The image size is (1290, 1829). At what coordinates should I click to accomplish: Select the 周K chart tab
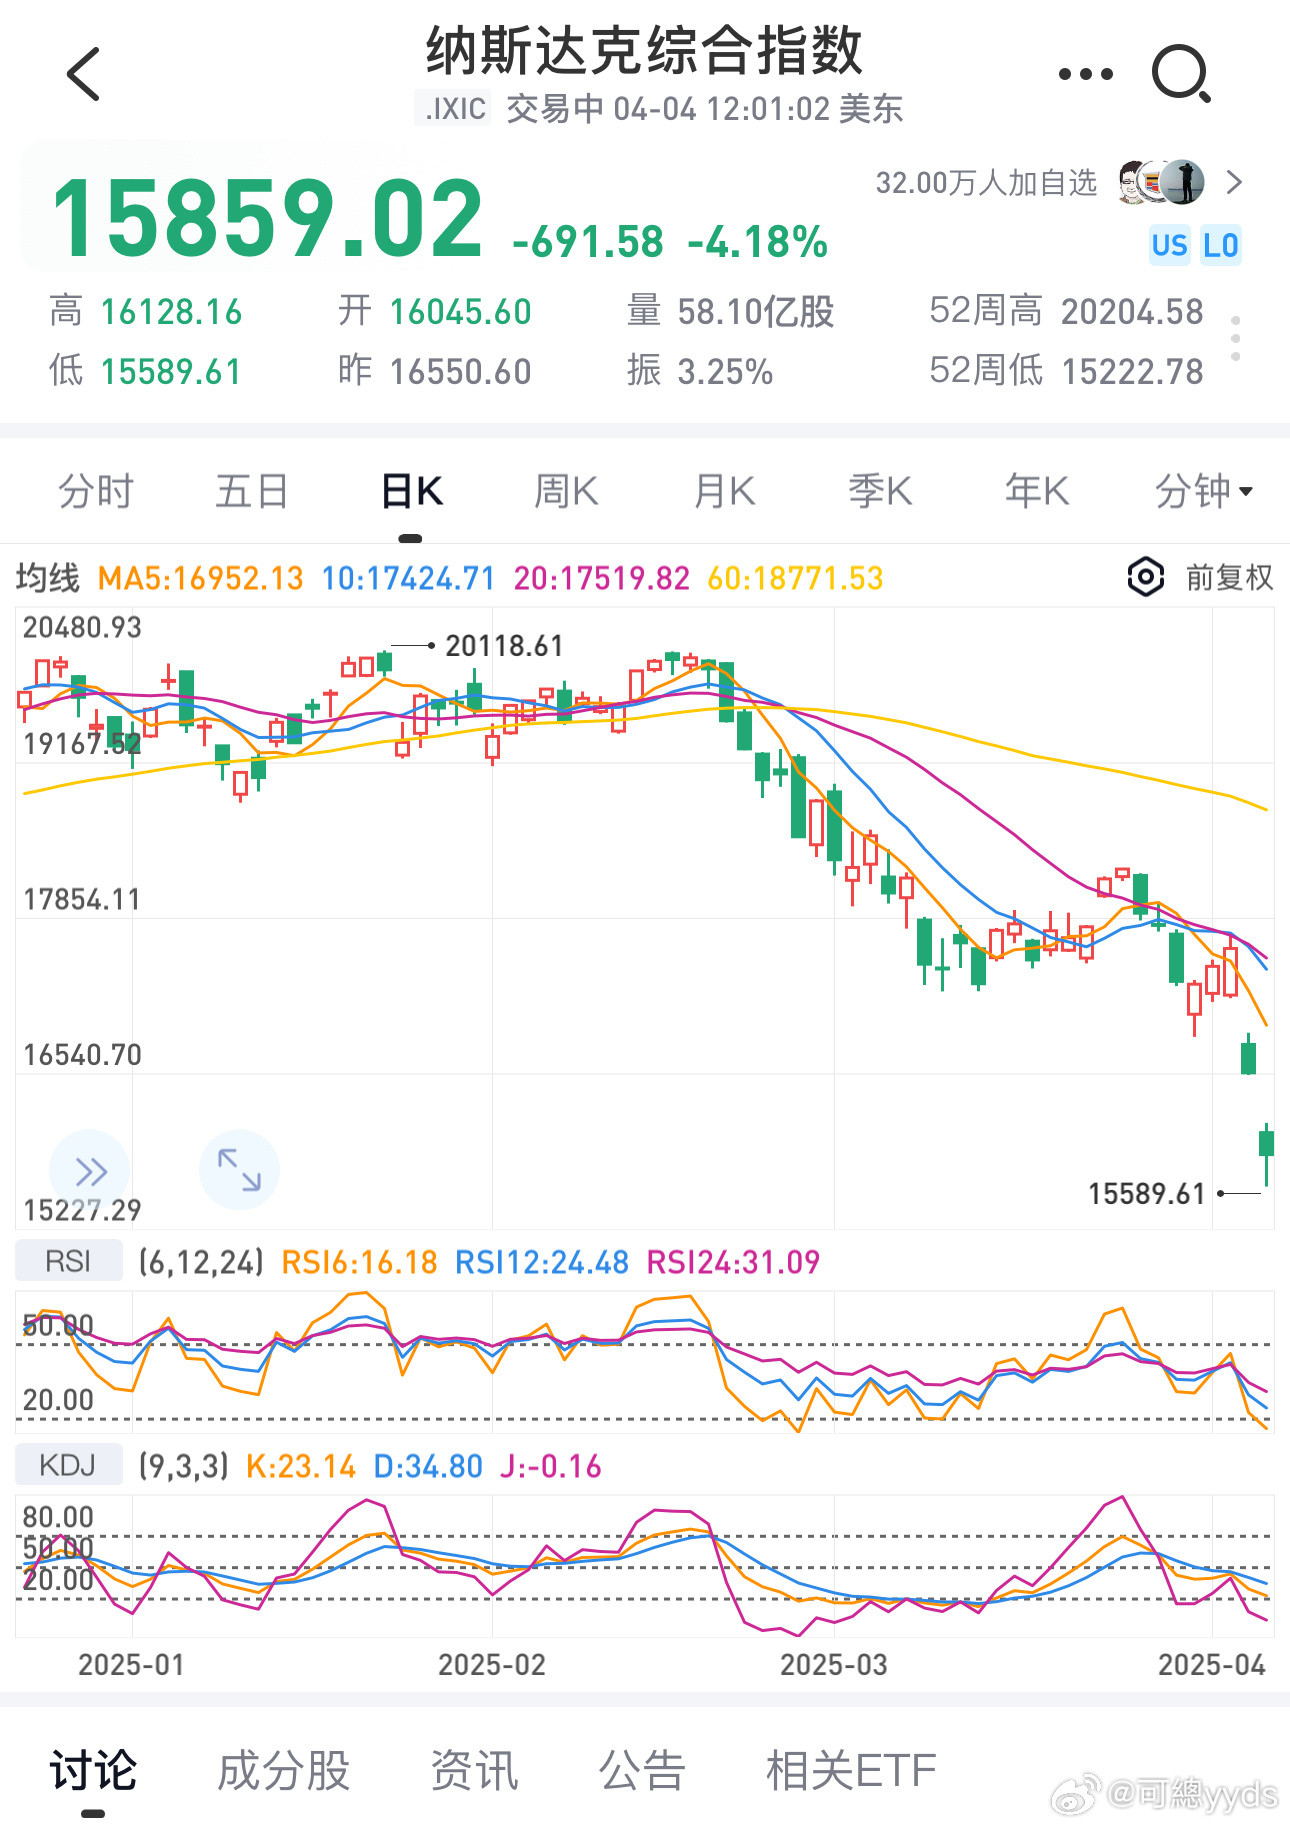[566, 491]
